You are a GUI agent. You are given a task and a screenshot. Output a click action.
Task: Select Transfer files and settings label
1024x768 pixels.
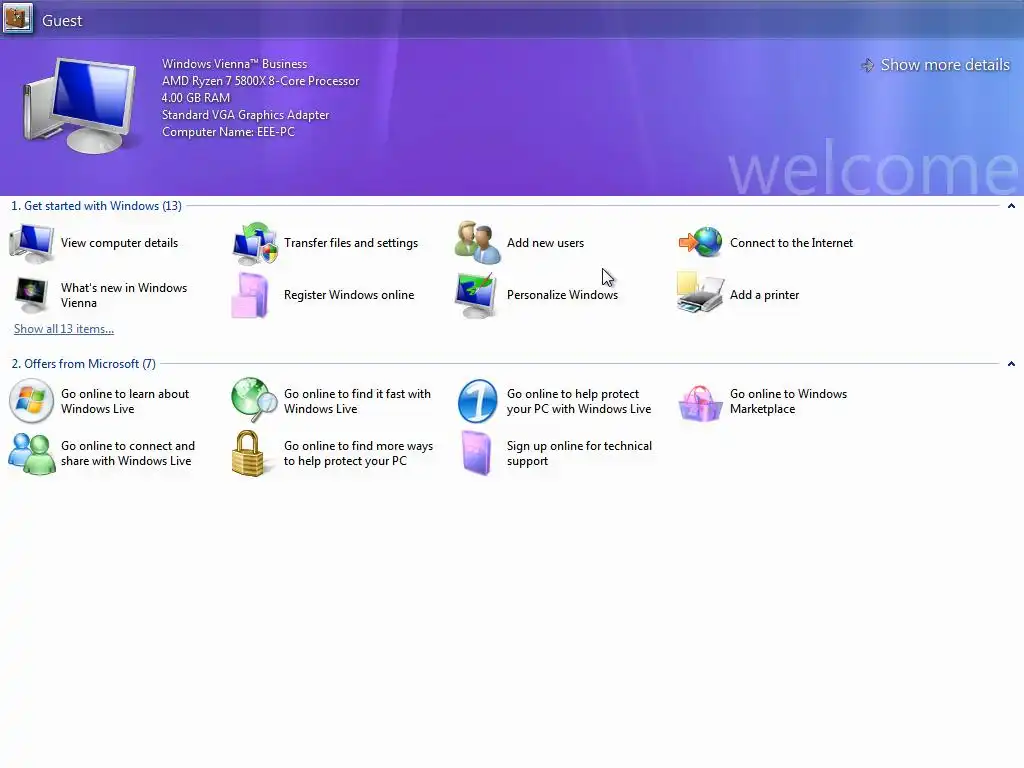click(351, 243)
